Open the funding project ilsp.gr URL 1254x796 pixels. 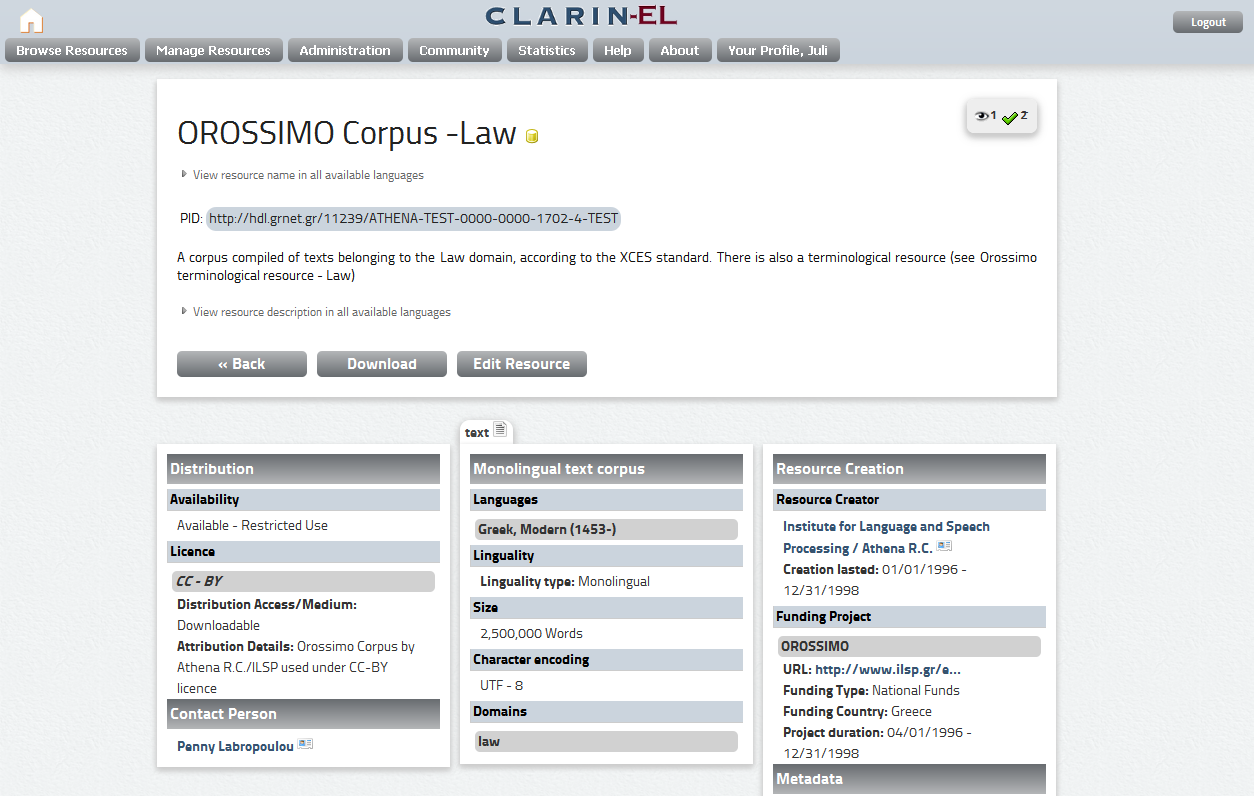(x=888, y=670)
